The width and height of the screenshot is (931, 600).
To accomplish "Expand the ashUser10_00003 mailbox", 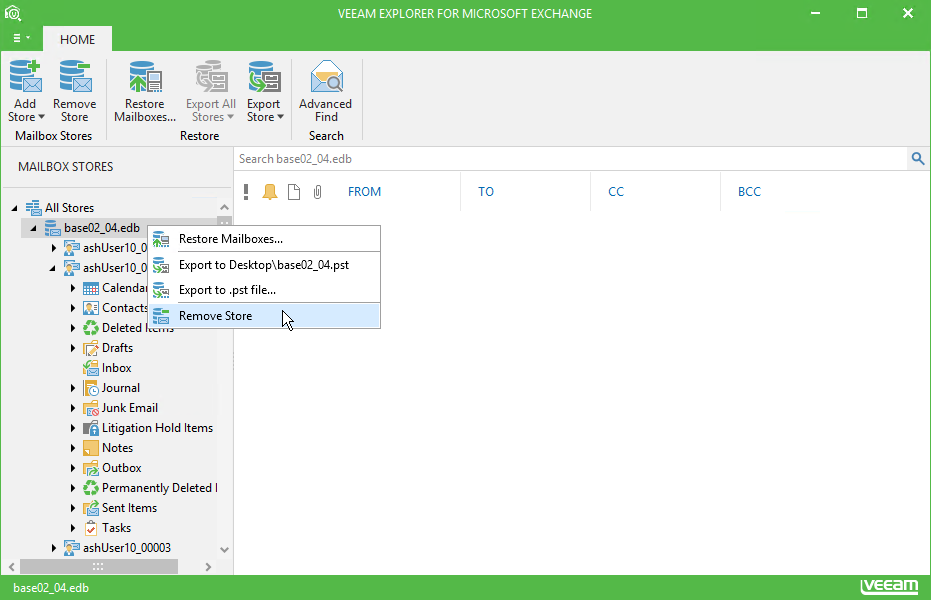I will [x=53, y=548].
